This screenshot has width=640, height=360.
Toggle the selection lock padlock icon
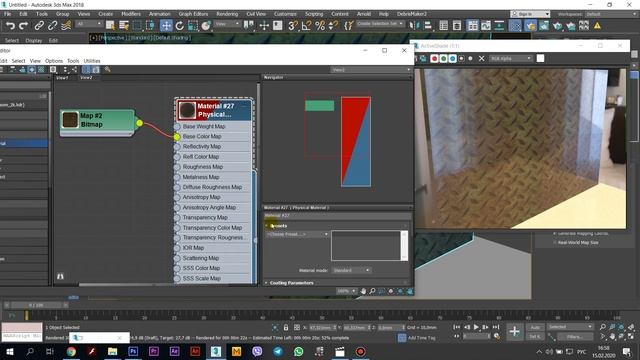286,327
